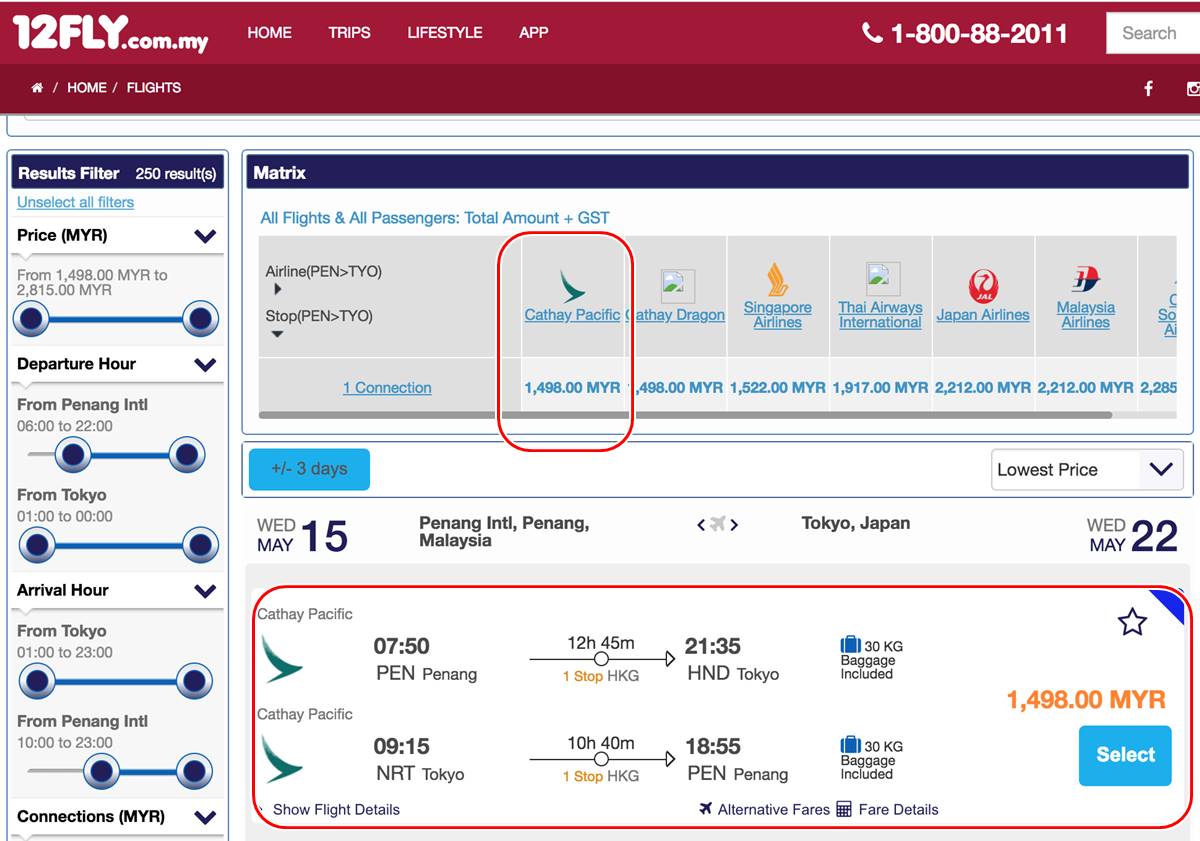
Task: Click the price slider minimum handle
Action: [31, 320]
